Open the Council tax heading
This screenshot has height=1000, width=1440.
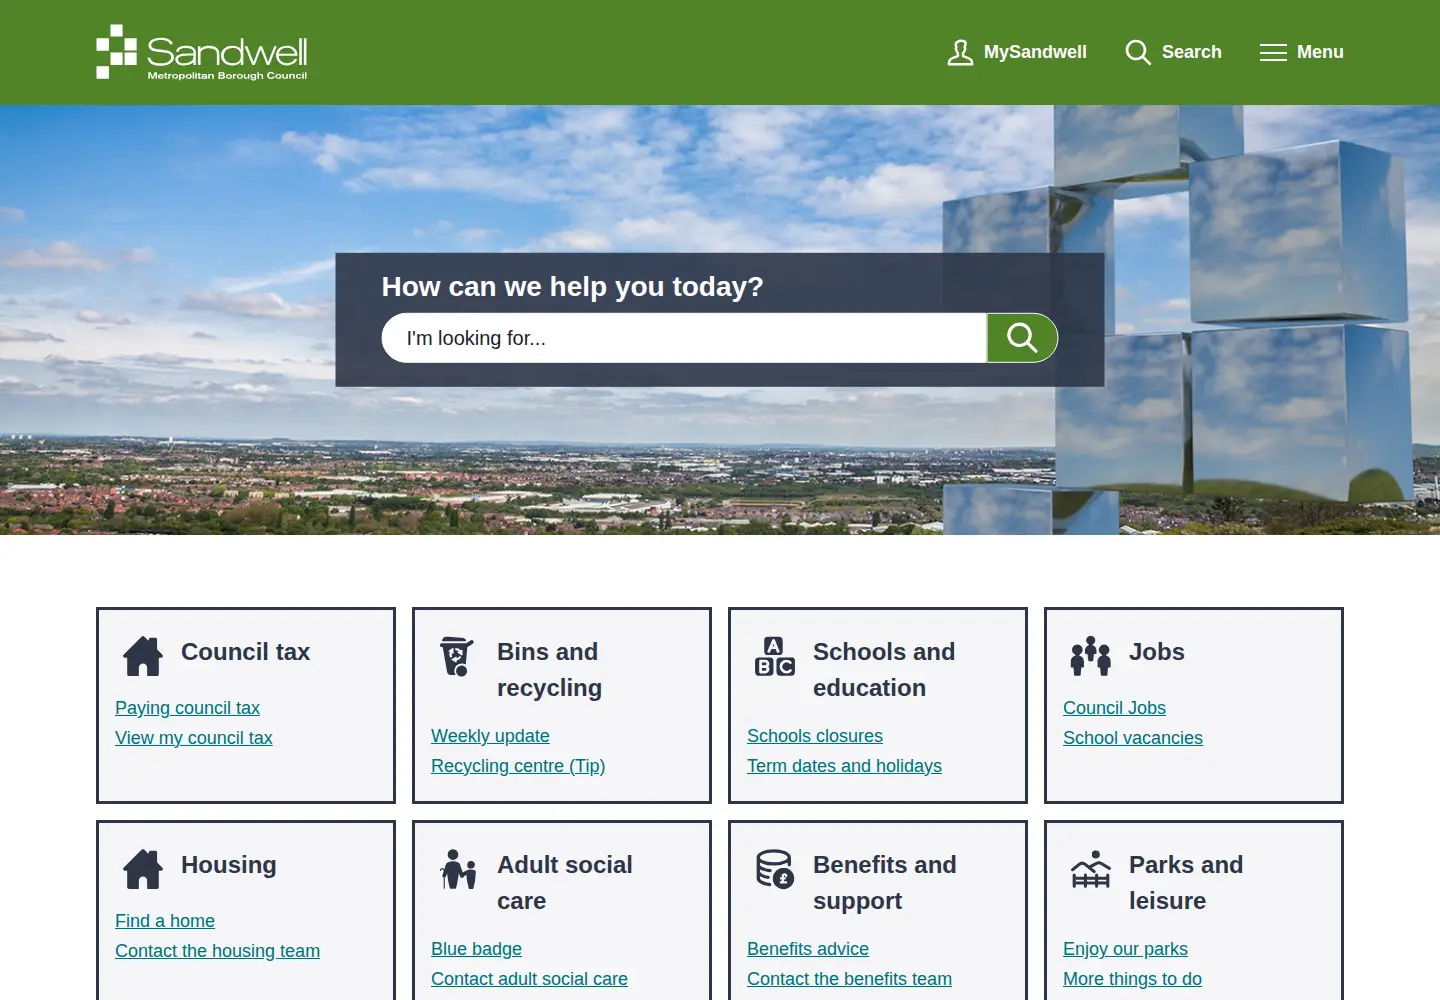tap(246, 652)
